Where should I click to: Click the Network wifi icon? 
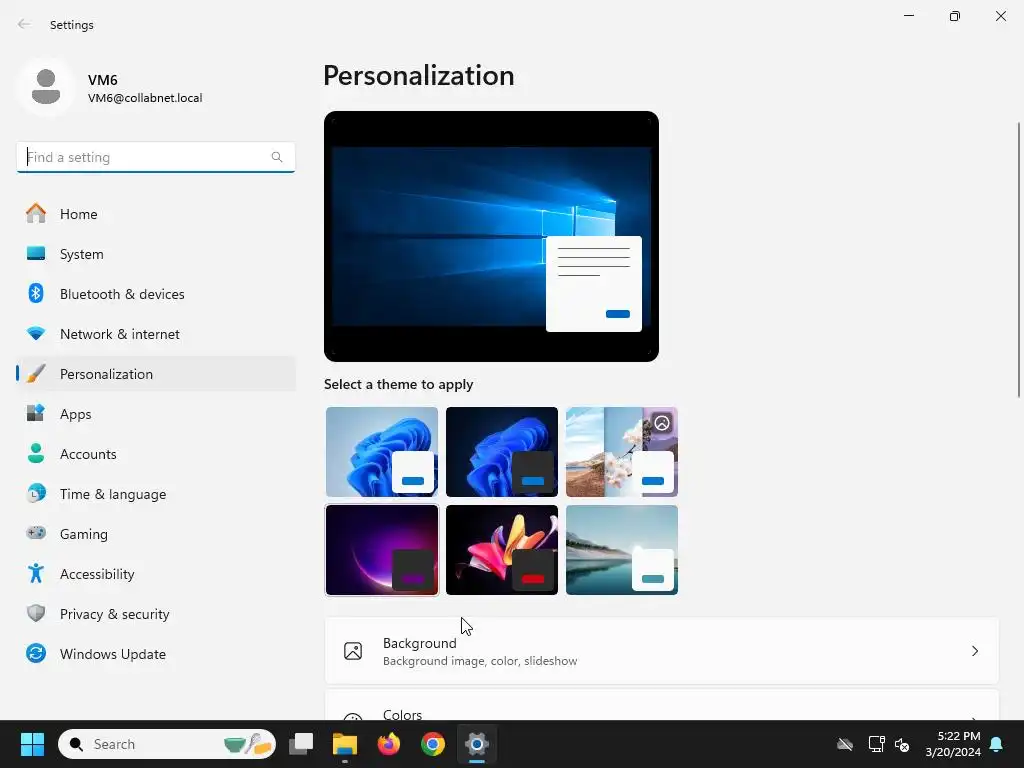click(36, 334)
